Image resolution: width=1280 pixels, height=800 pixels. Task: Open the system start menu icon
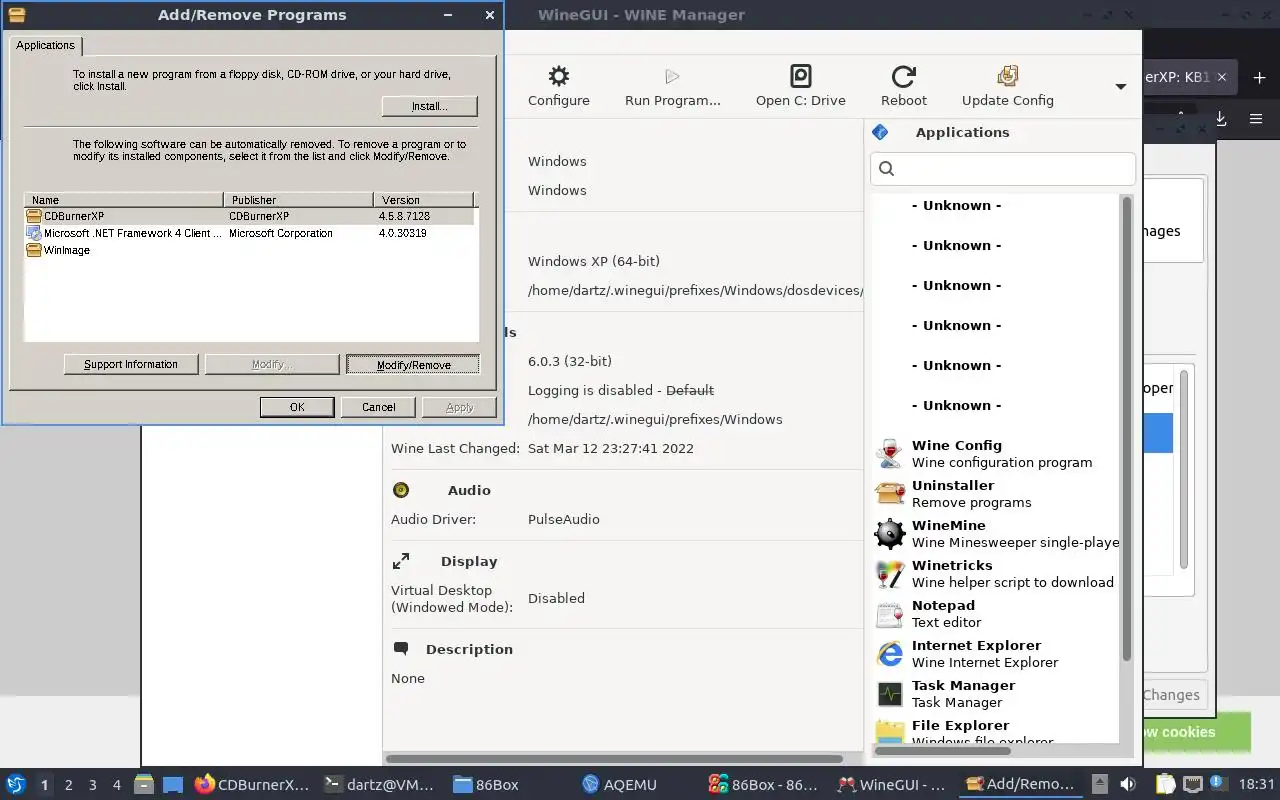point(16,784)
